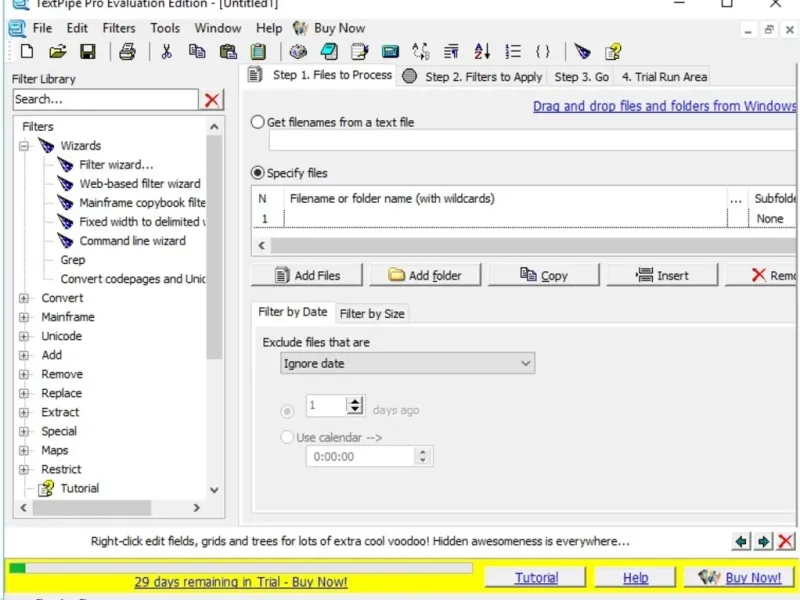The width and height of the screenshot is (800, 600).
Task: Click the Print toolbar icon
Action: [x=127, y=52]
